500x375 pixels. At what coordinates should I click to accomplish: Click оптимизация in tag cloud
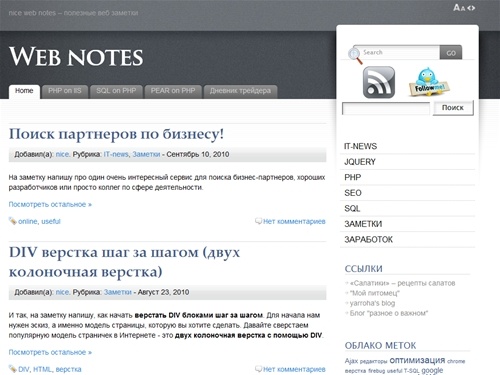(417, 360)
